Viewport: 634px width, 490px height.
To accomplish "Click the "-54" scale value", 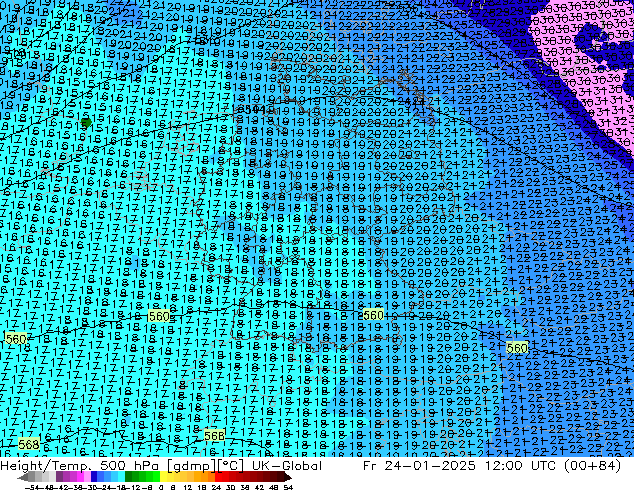I will (x=32, y=488).
